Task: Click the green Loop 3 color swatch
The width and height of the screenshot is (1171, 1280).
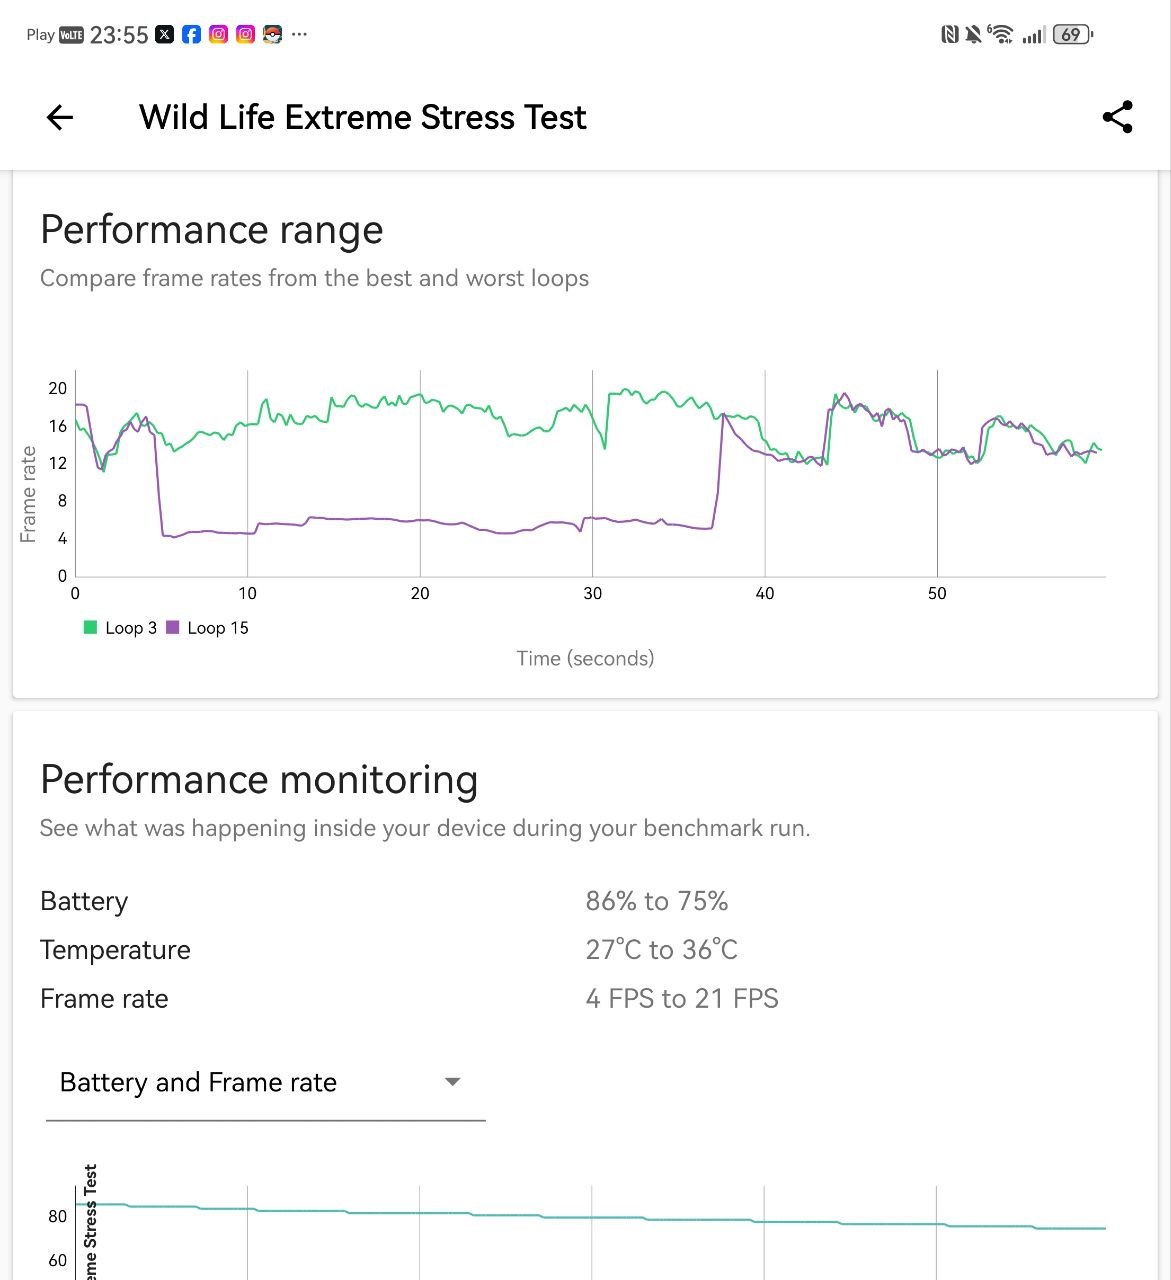Action: (90, 628)
